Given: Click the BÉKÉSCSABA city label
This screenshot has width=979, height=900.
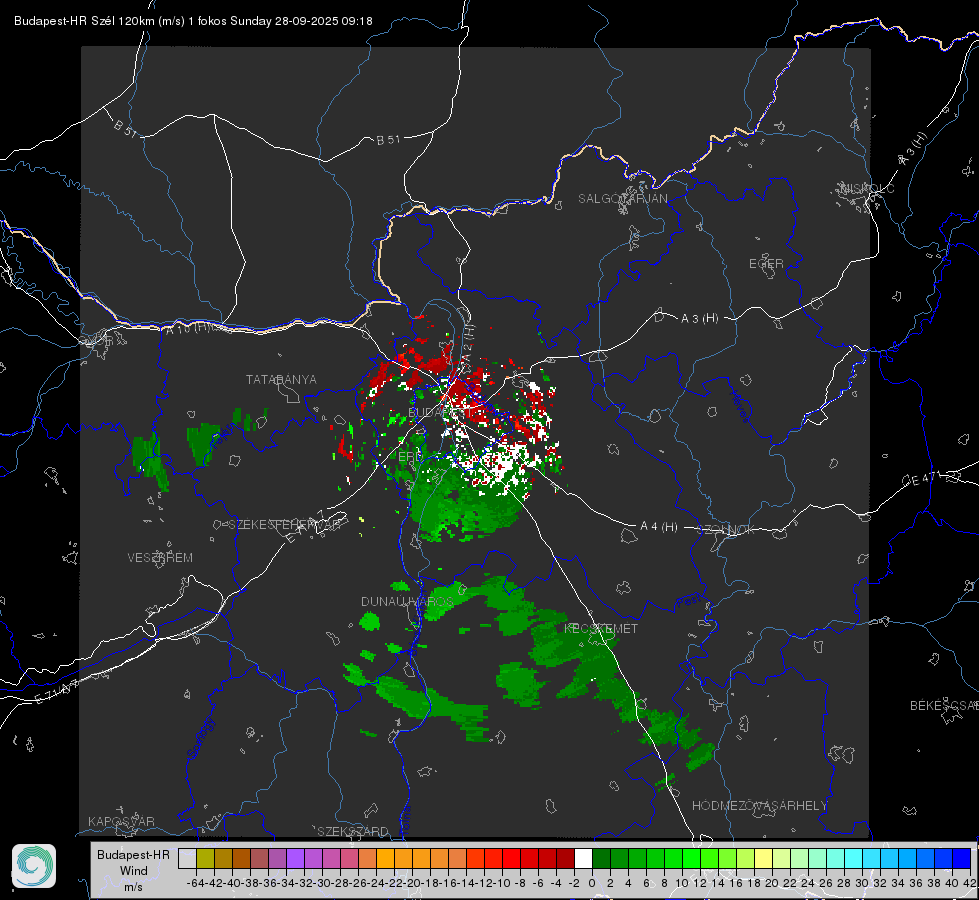Looking at the screenshot, I should 944,706.
